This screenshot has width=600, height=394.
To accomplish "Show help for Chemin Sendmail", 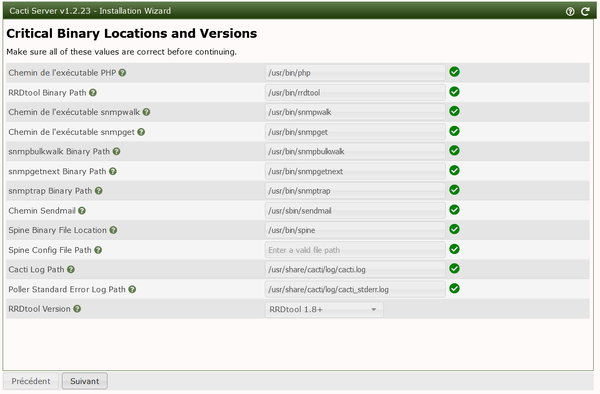I will pyautogui.click(x=82, y=210).
